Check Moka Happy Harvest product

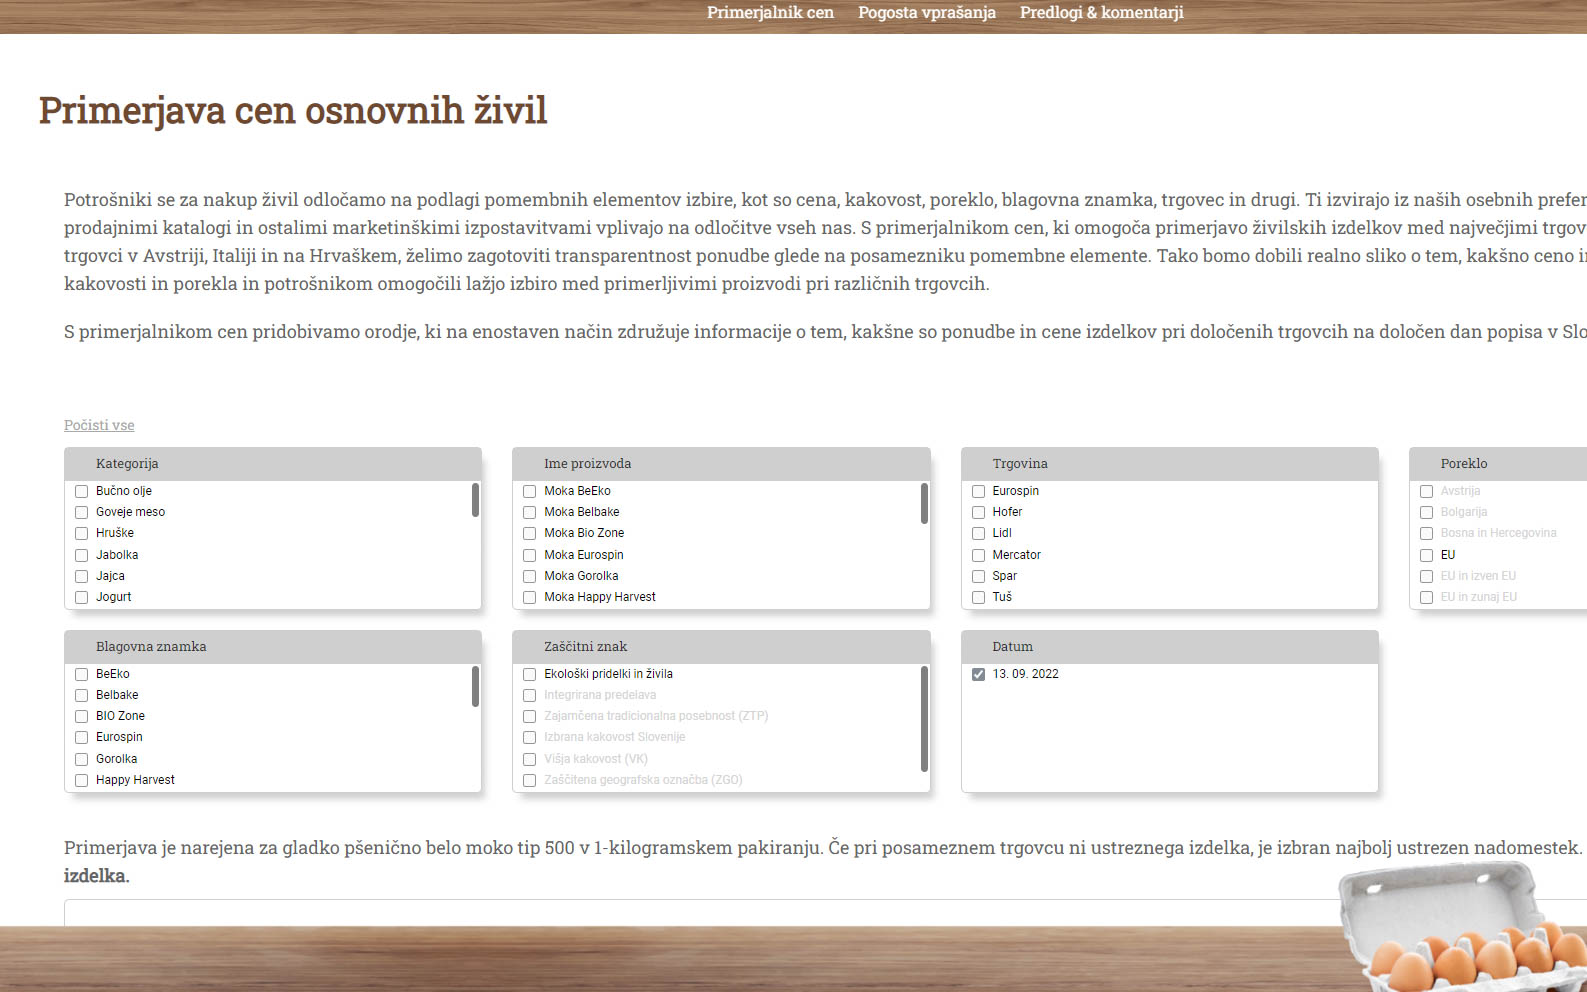point(530,597)
